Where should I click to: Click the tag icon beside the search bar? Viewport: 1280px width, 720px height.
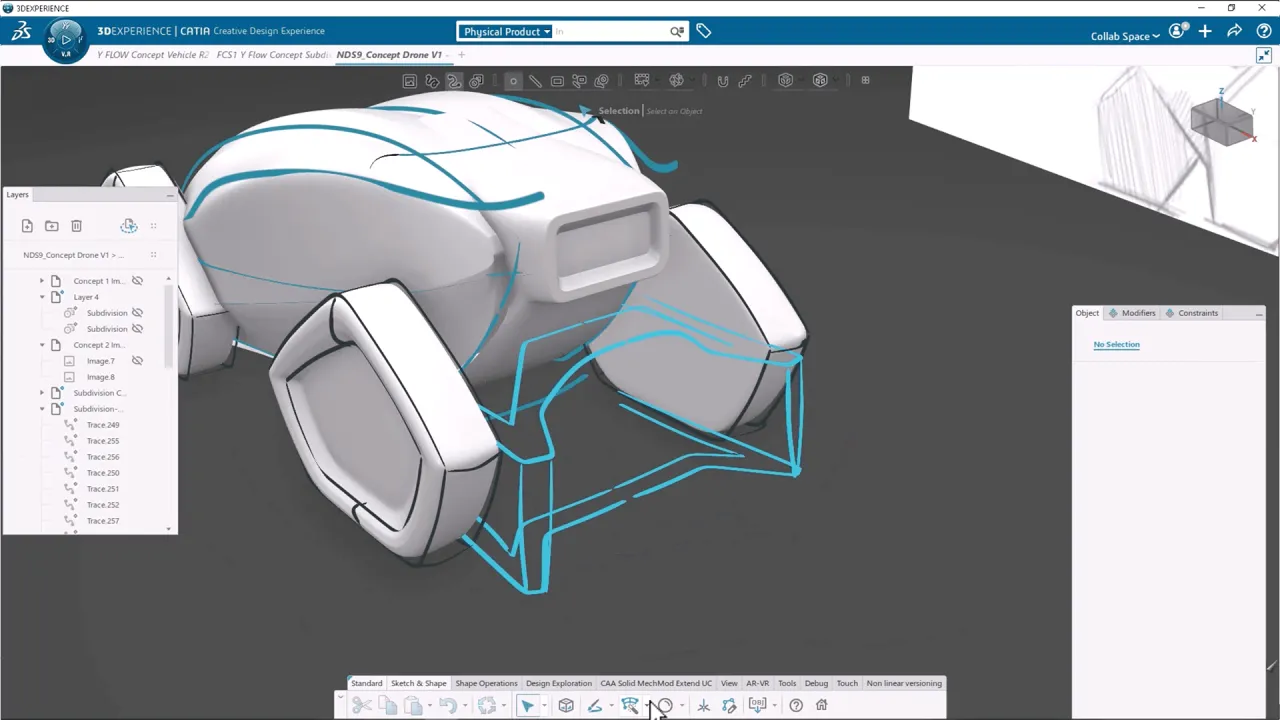pos(704,32)
